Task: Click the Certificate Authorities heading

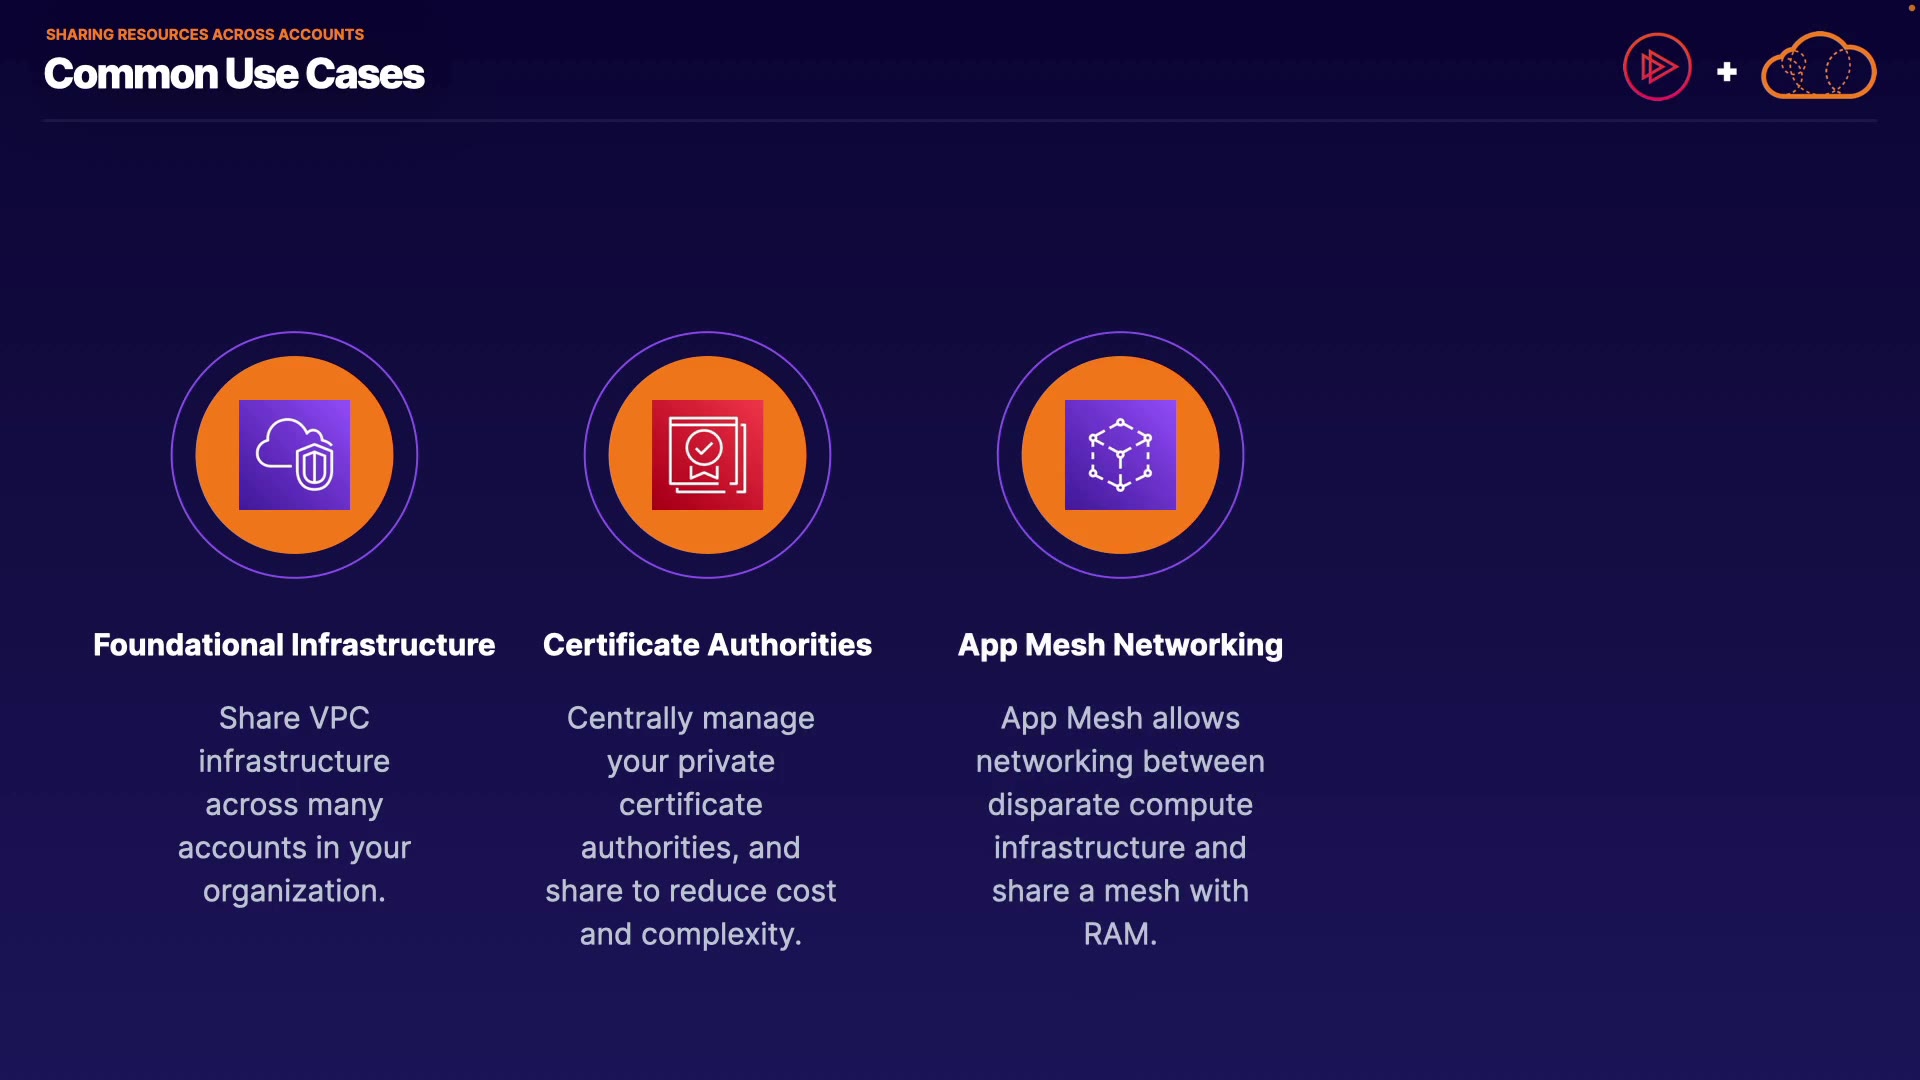Action: pyautogui.click(x=707, y=645)
